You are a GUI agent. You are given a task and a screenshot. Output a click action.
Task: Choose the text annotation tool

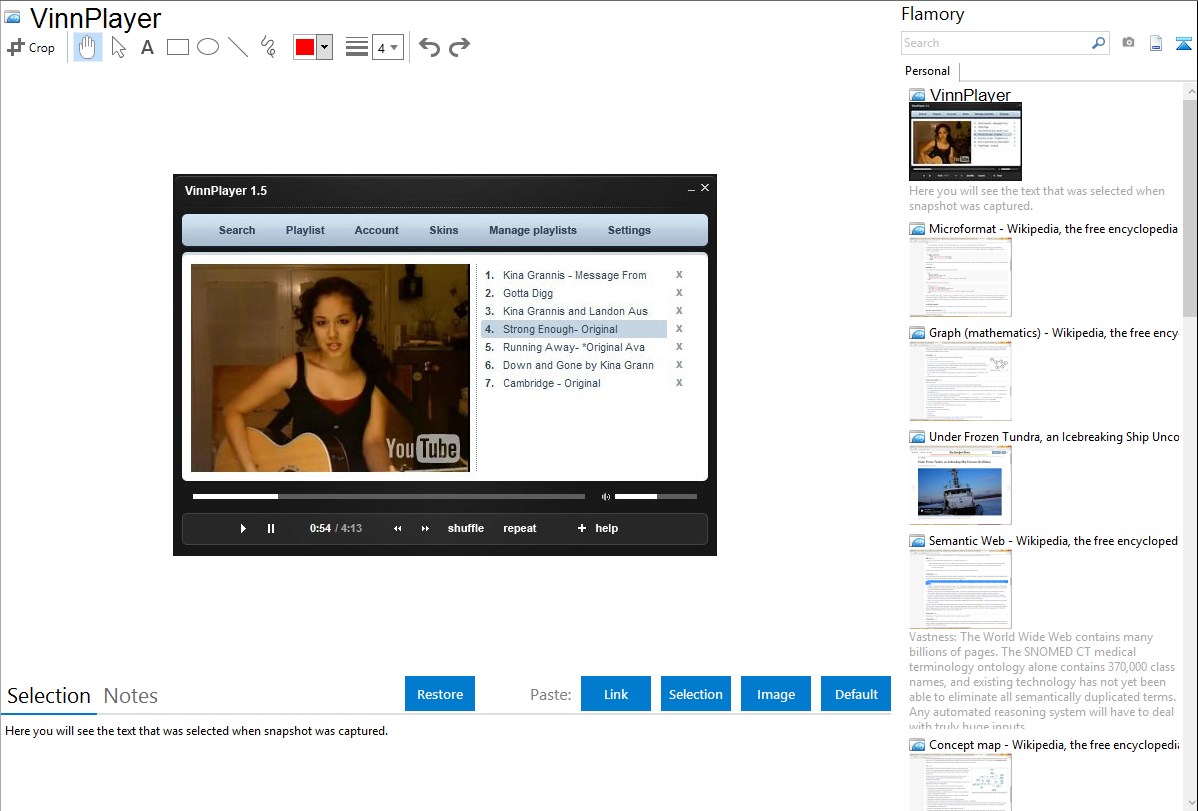click(x=147, y=47)
